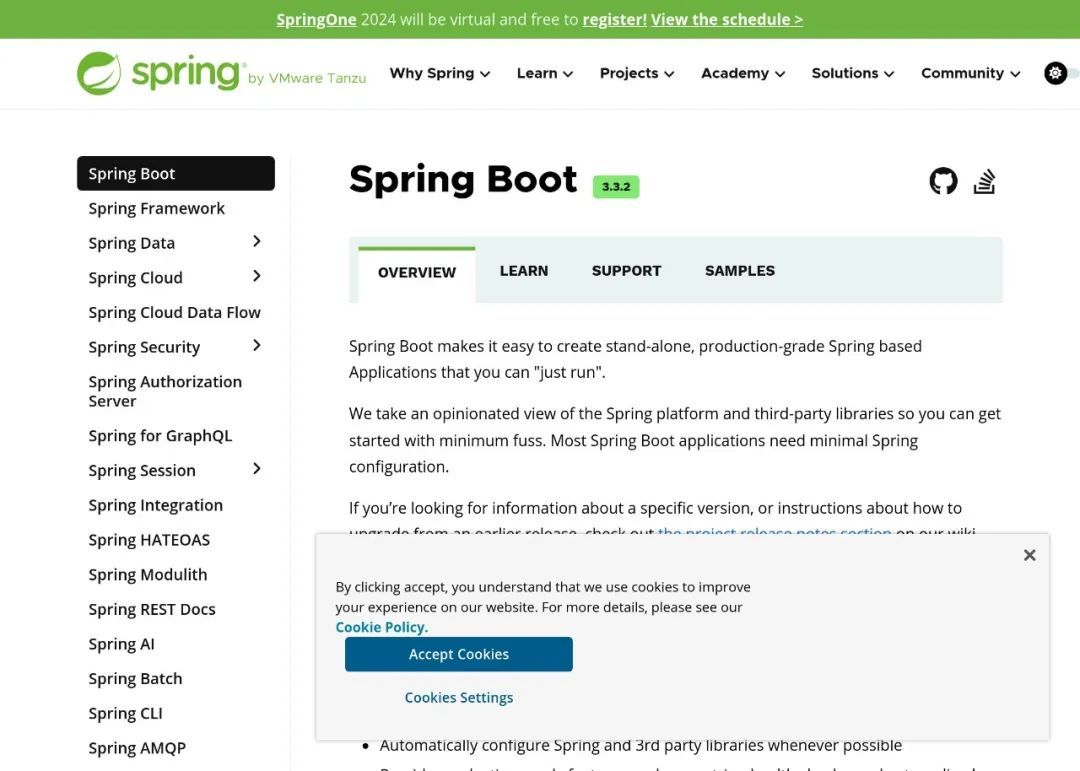This screenshot has height=771, width=1080.
Task: Switch to the Learn tab
Action: pyautogui.click(x=523, y=271)
